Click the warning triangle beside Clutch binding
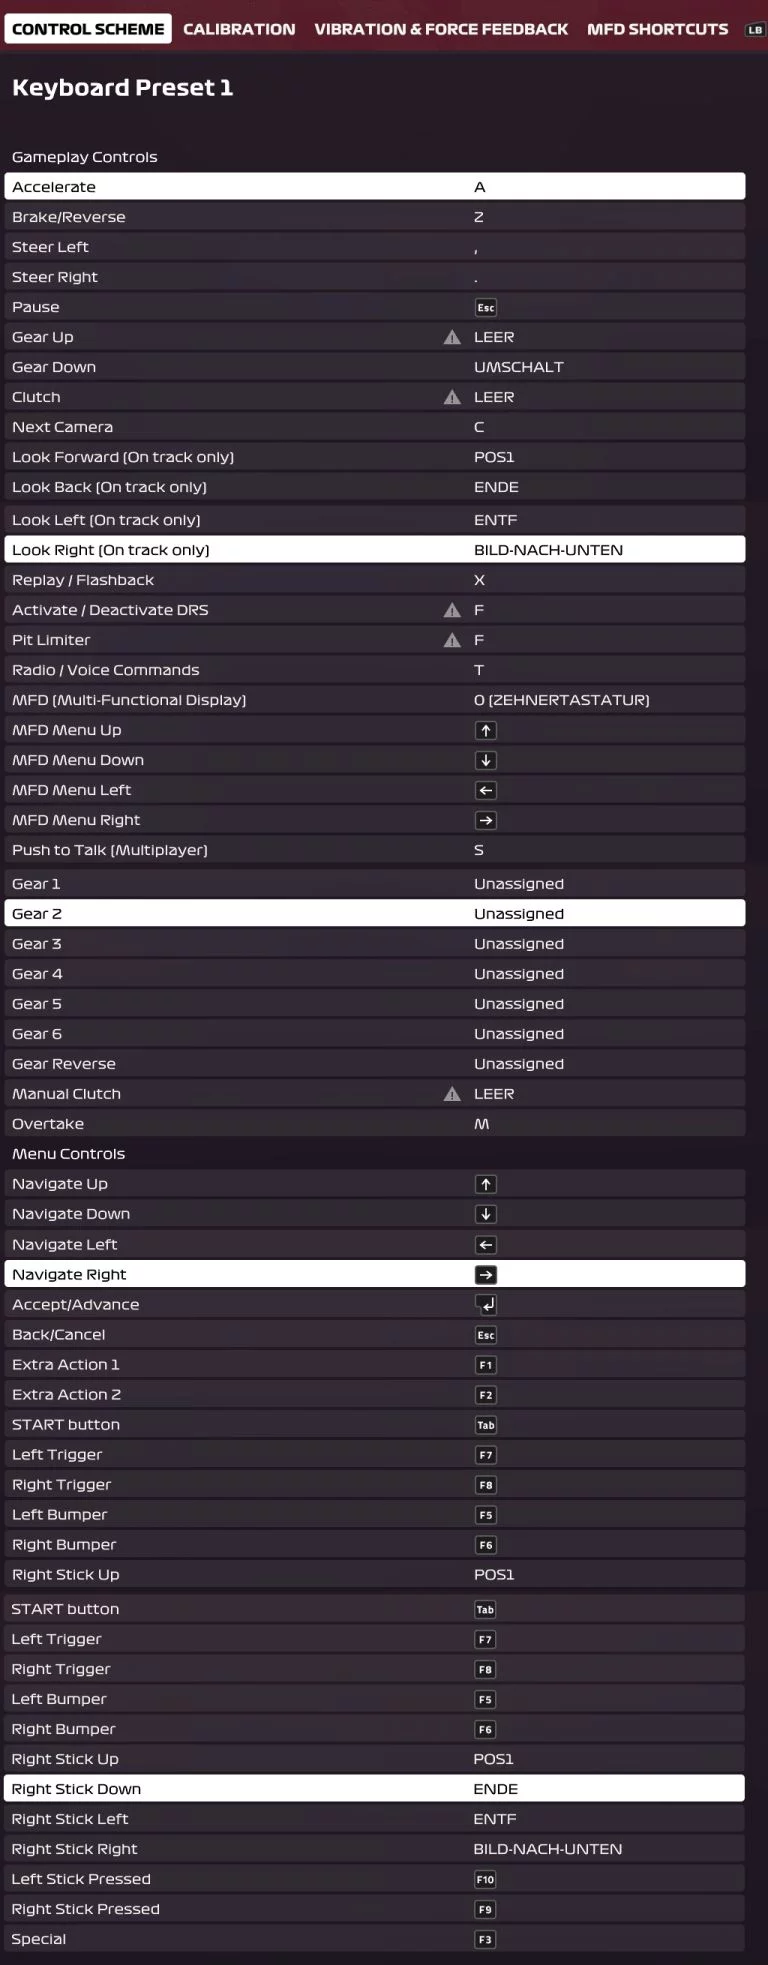The height and width of the screenshot is (1965, 768). click(452, 397)
